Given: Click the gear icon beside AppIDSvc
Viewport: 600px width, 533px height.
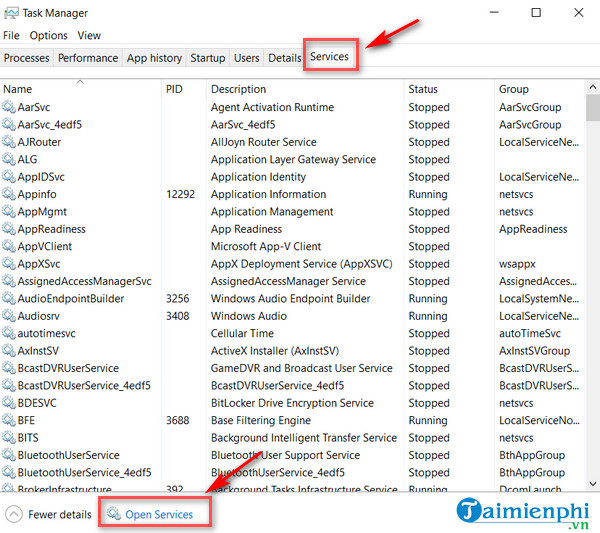Looking at the screenshot, I should pyautogui.click(x=9, y=176).
